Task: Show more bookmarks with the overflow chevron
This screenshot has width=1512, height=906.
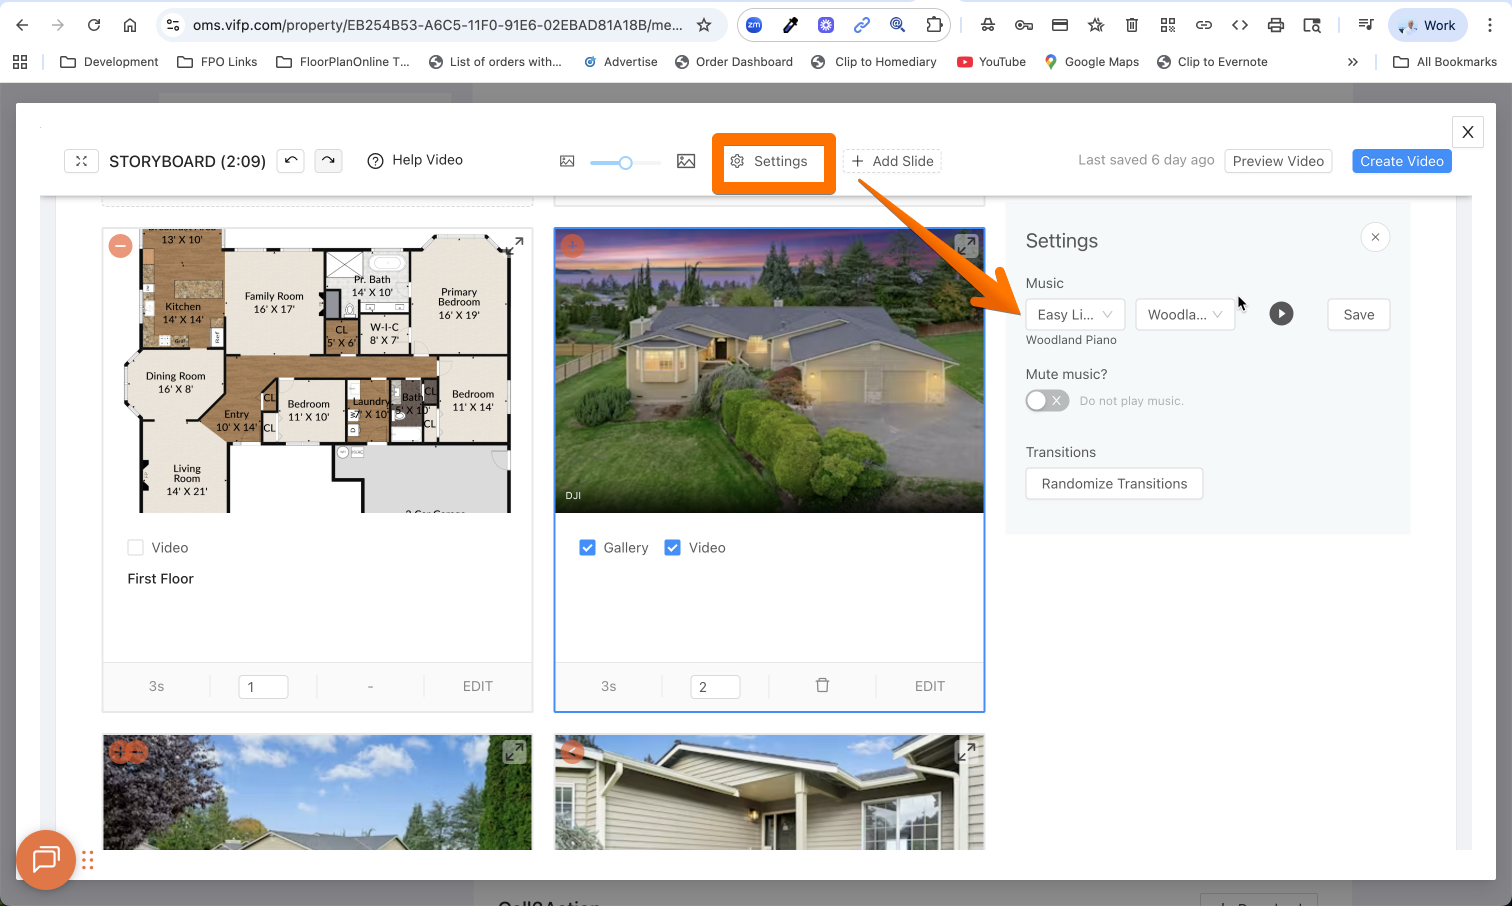Action: point(1352,62)
